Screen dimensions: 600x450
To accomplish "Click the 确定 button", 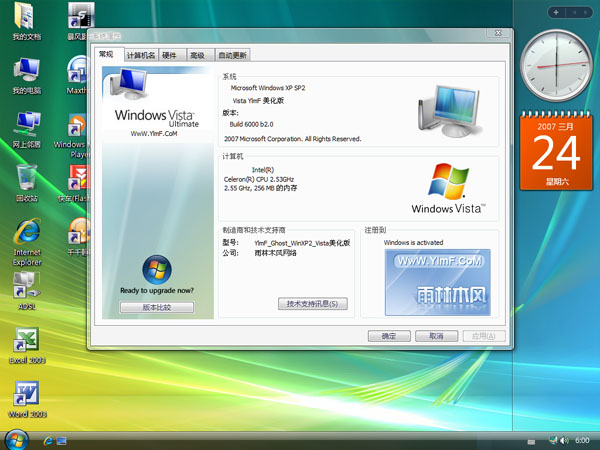I will click(389, 336).
